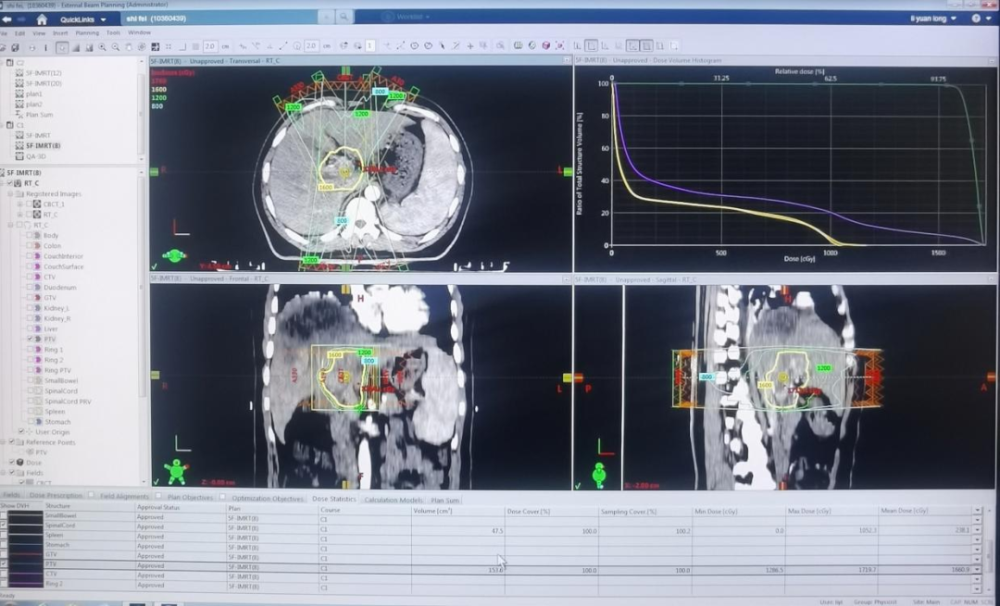Click the checkerboard view layout icon

[156, 47]
